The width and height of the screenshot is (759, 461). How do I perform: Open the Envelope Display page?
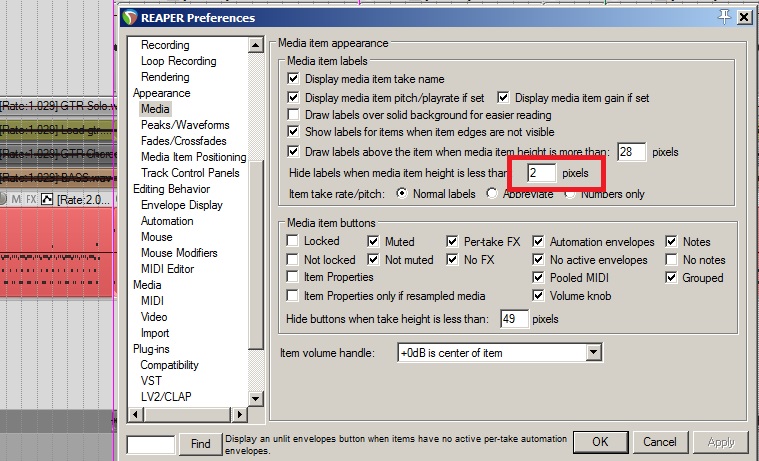tap(182, 205)
